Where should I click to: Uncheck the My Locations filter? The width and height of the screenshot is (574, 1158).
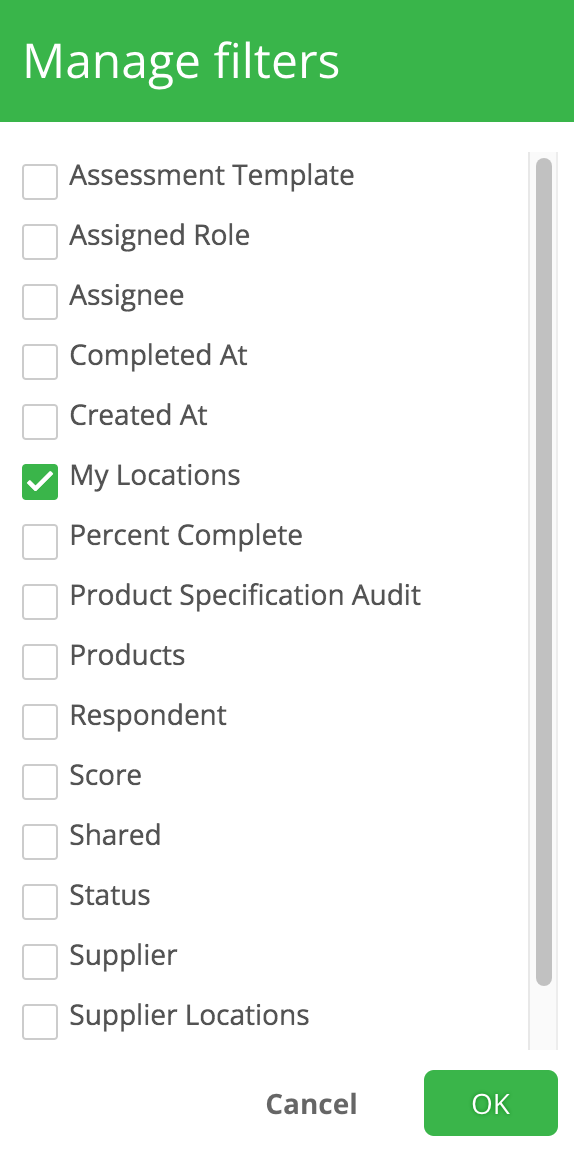(40, 482)
